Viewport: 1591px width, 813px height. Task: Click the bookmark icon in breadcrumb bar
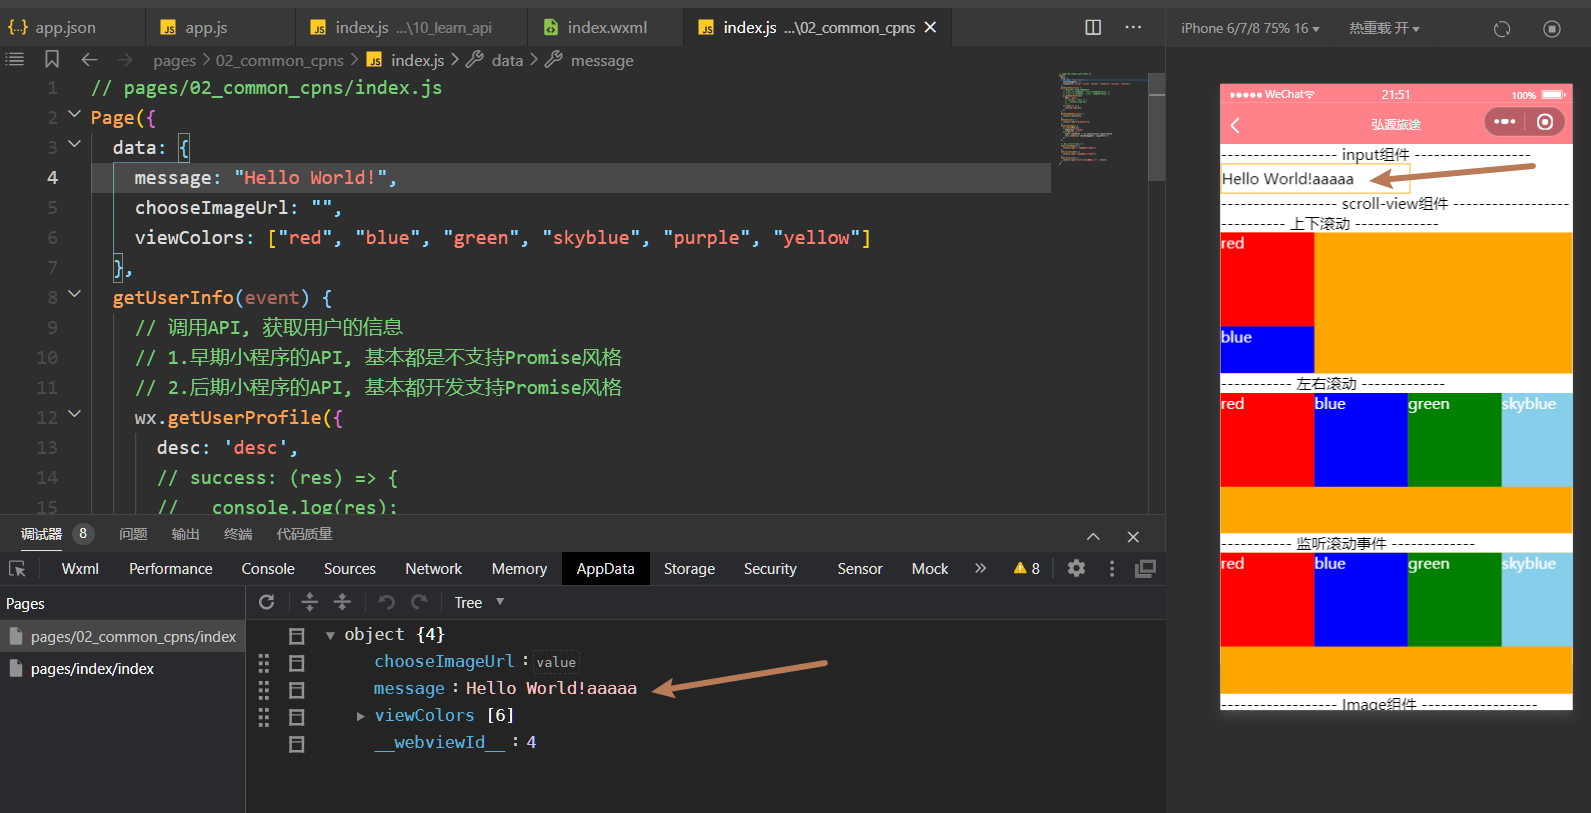pos(52,60)
